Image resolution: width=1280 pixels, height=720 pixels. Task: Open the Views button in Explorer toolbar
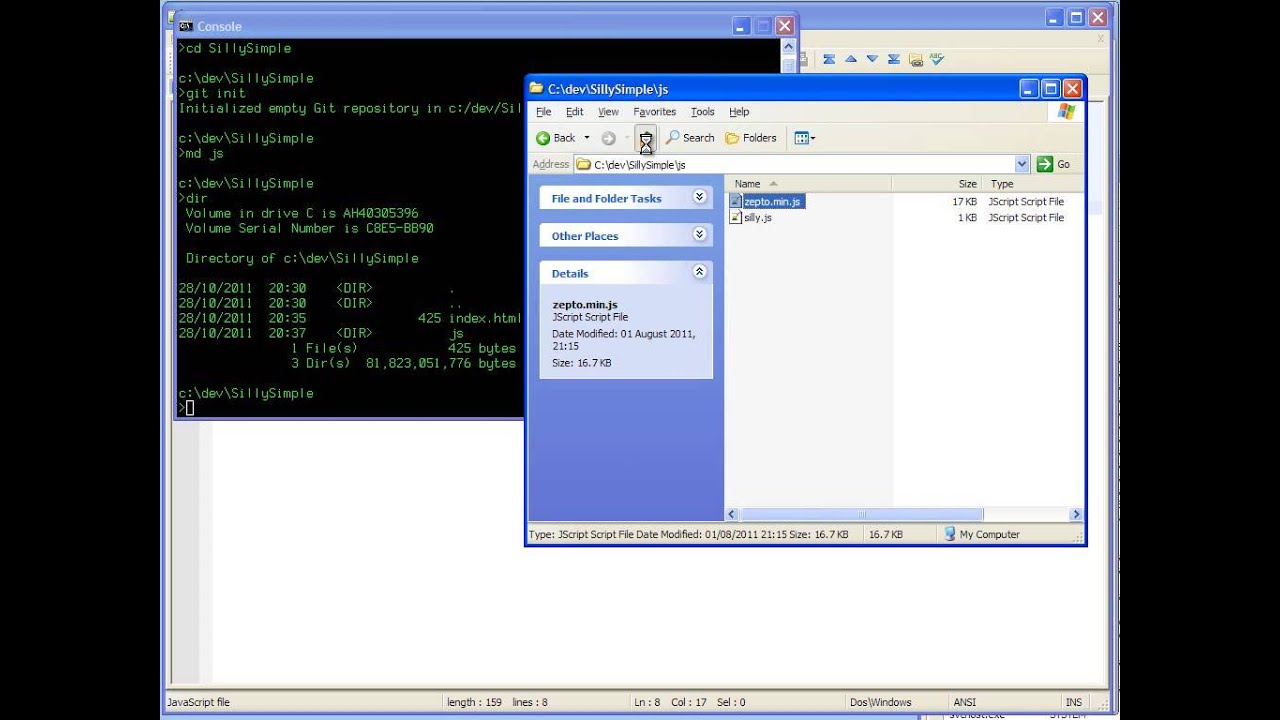(x=805, y=138)
